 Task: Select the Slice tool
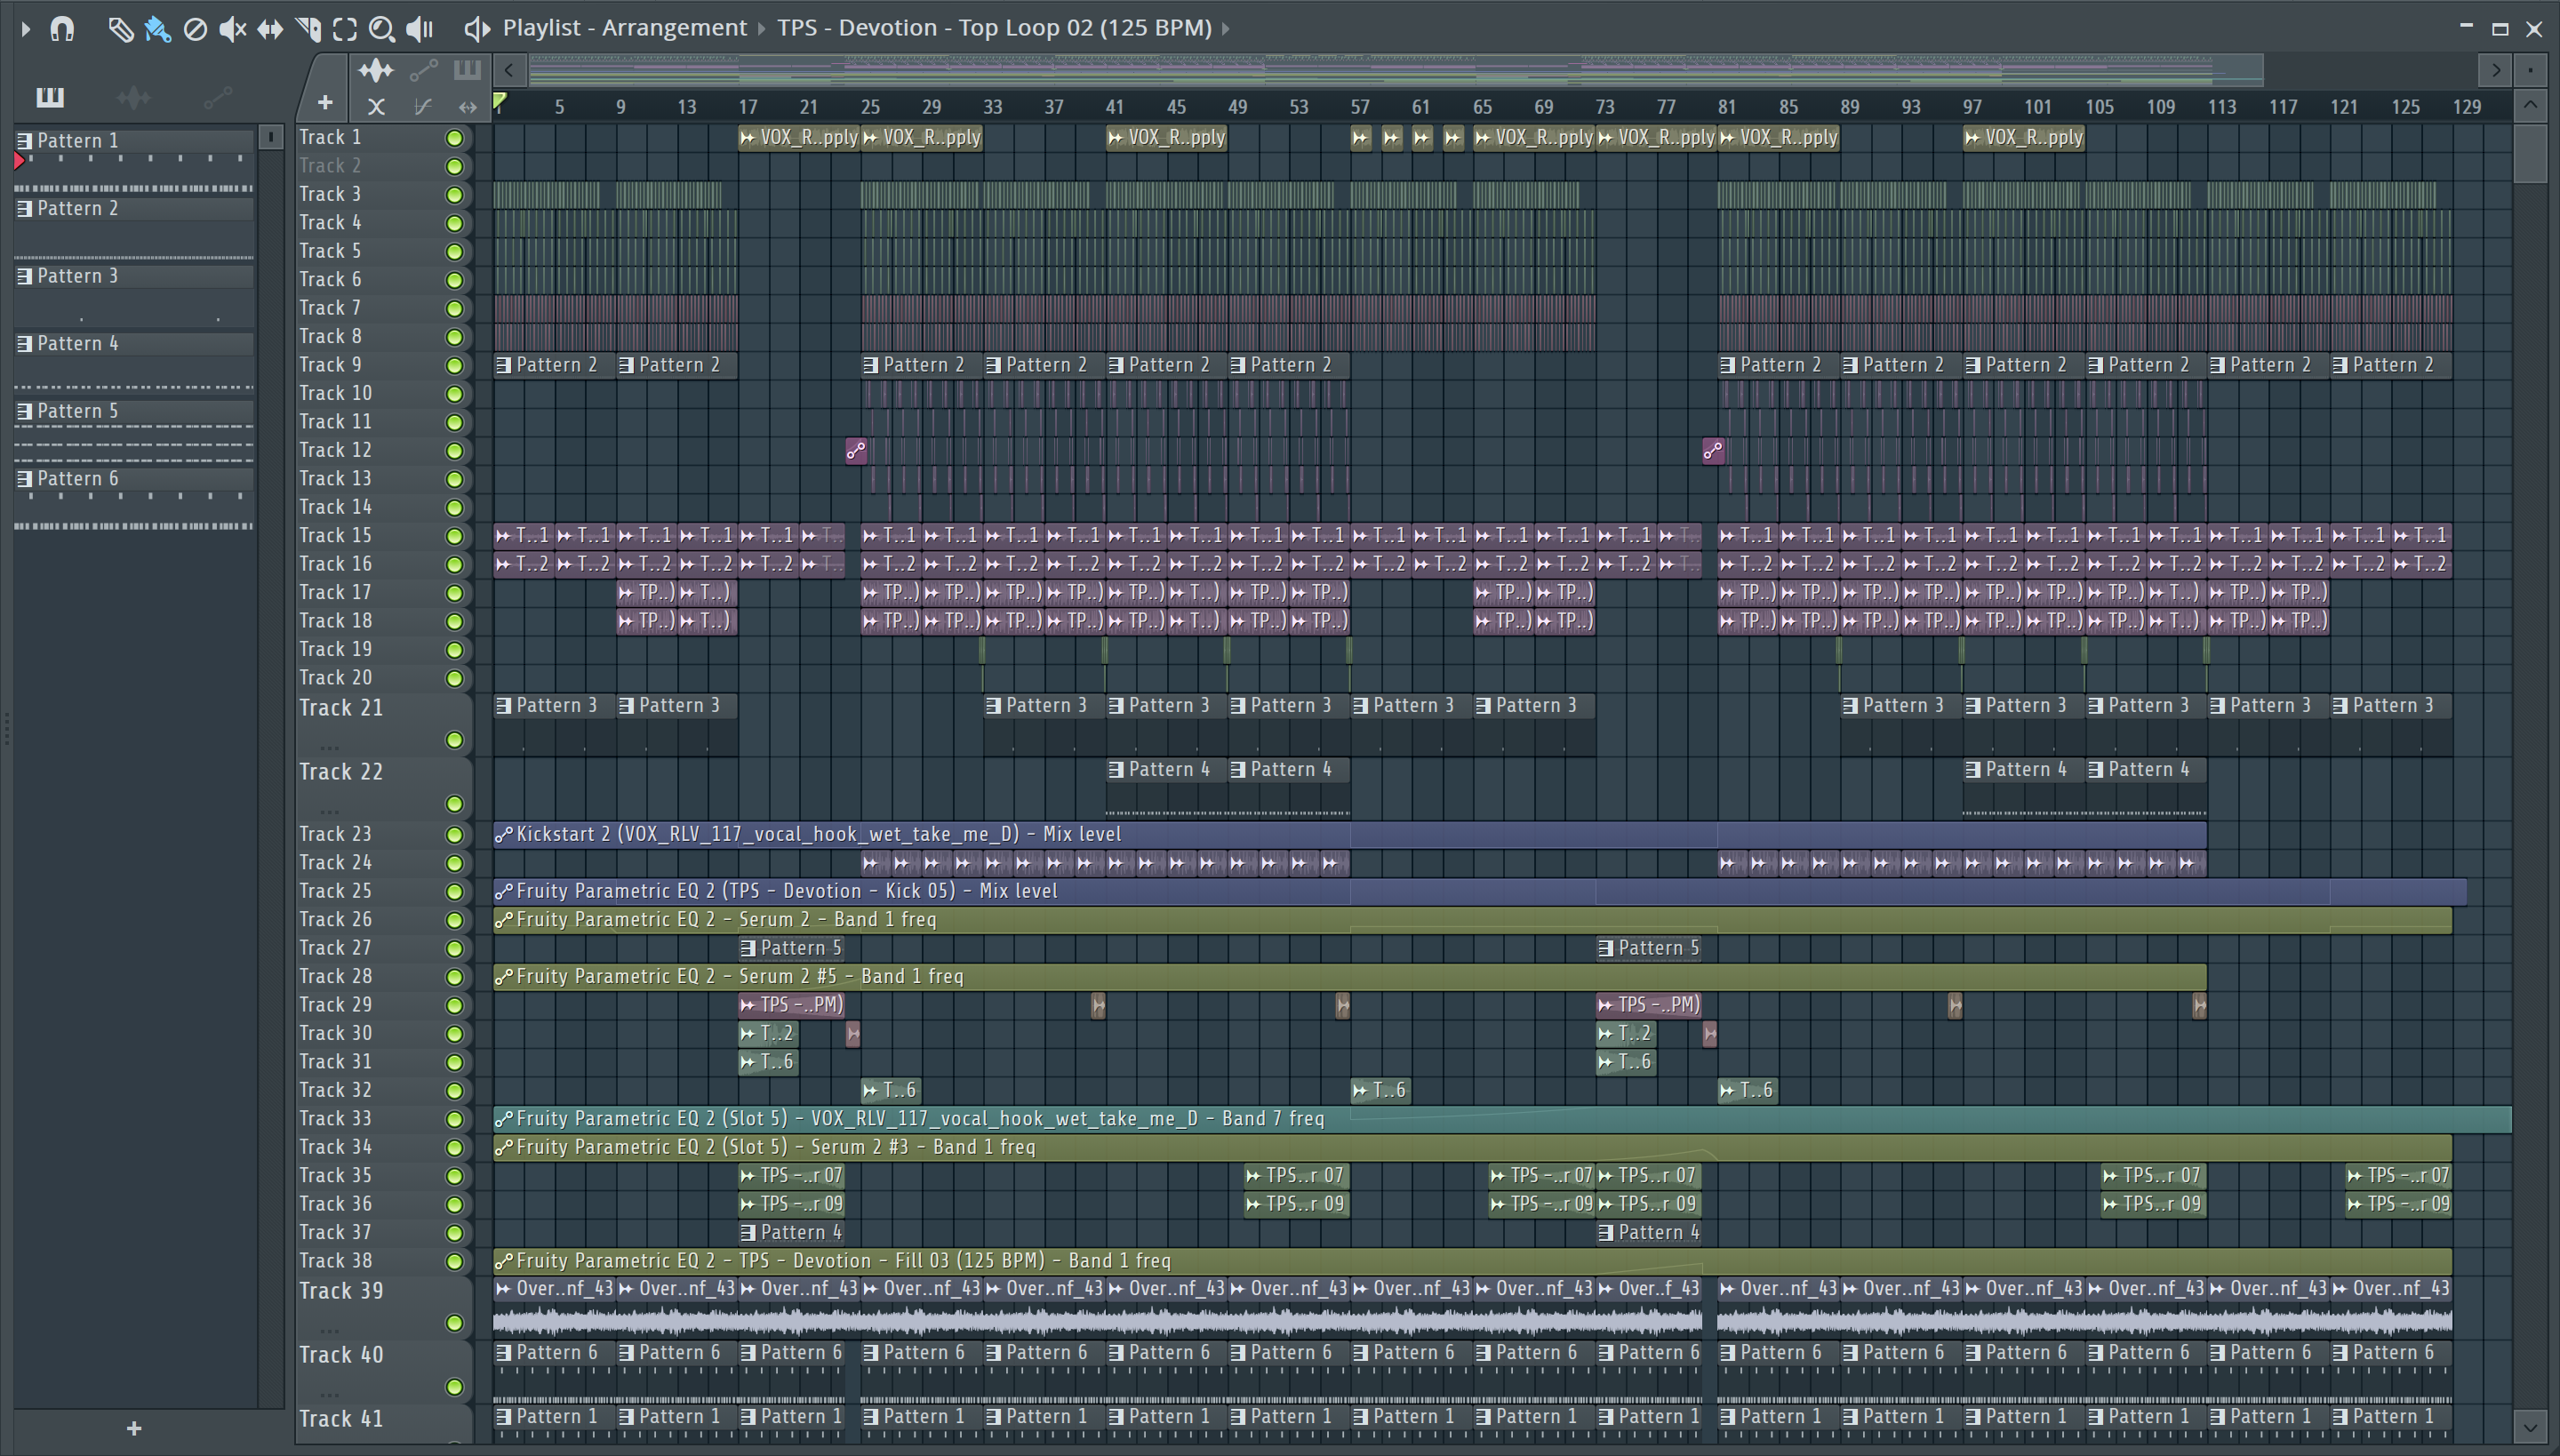(308, 29)
